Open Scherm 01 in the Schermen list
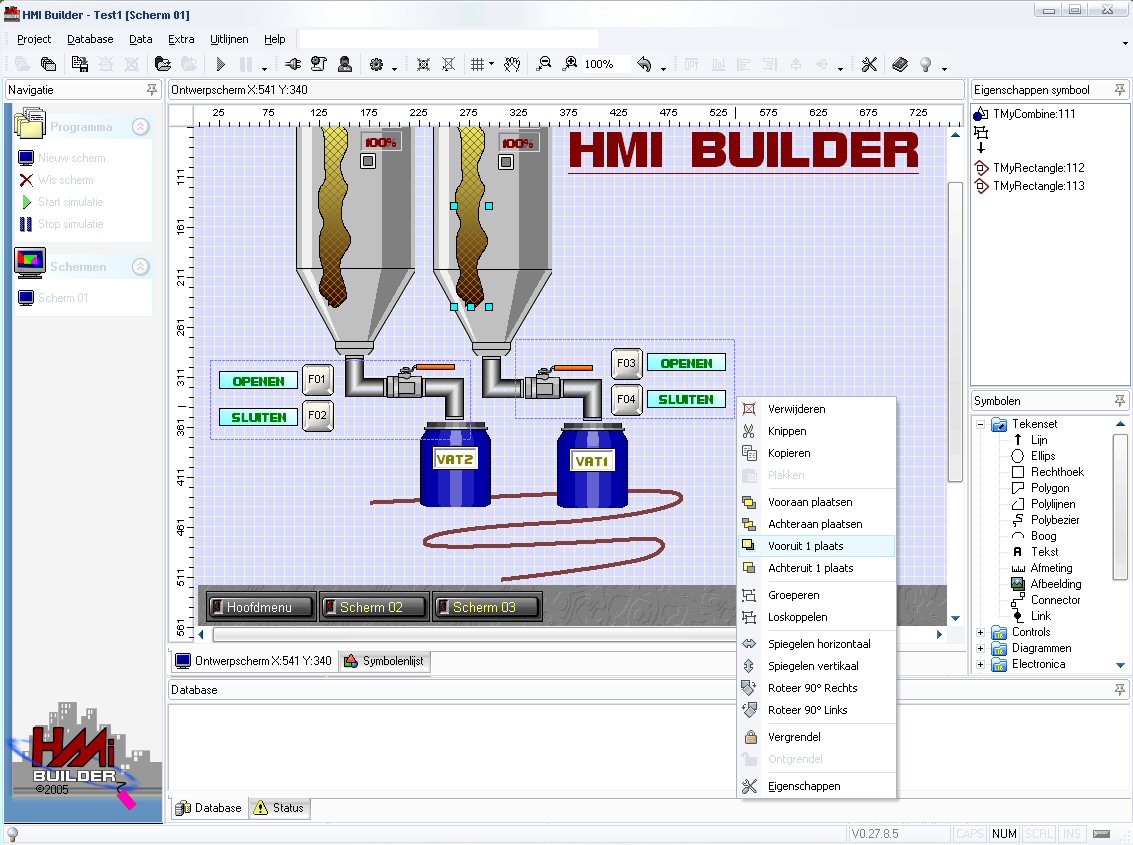Viewport: 1133px width, 845px height. 53,298
